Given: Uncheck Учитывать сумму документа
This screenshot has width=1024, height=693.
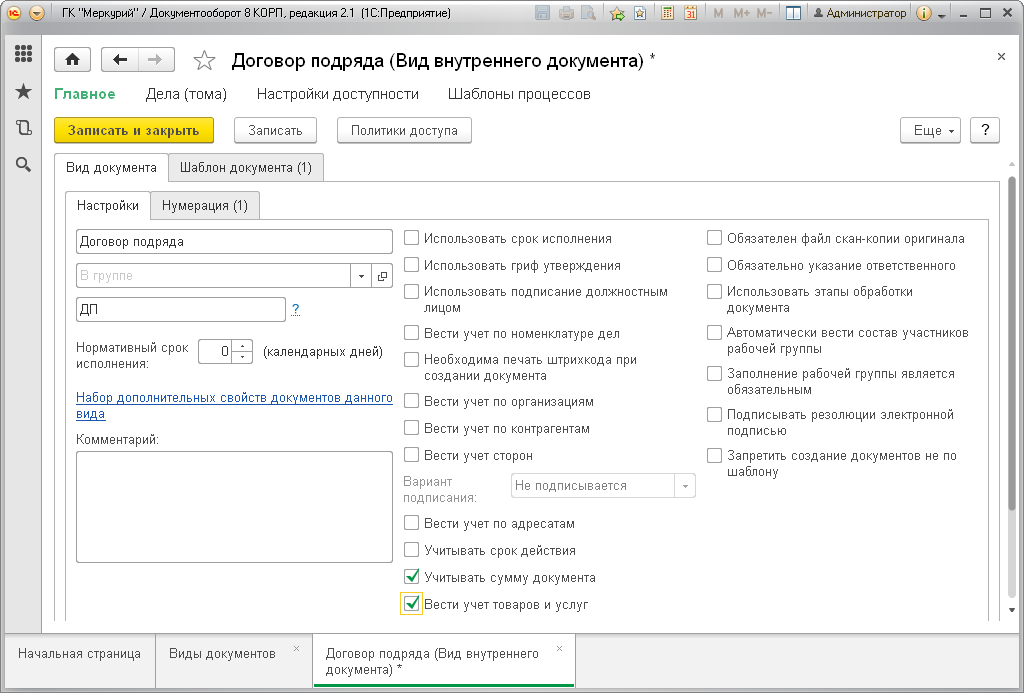Looking at the screenshot, I should tap(411, 577).
